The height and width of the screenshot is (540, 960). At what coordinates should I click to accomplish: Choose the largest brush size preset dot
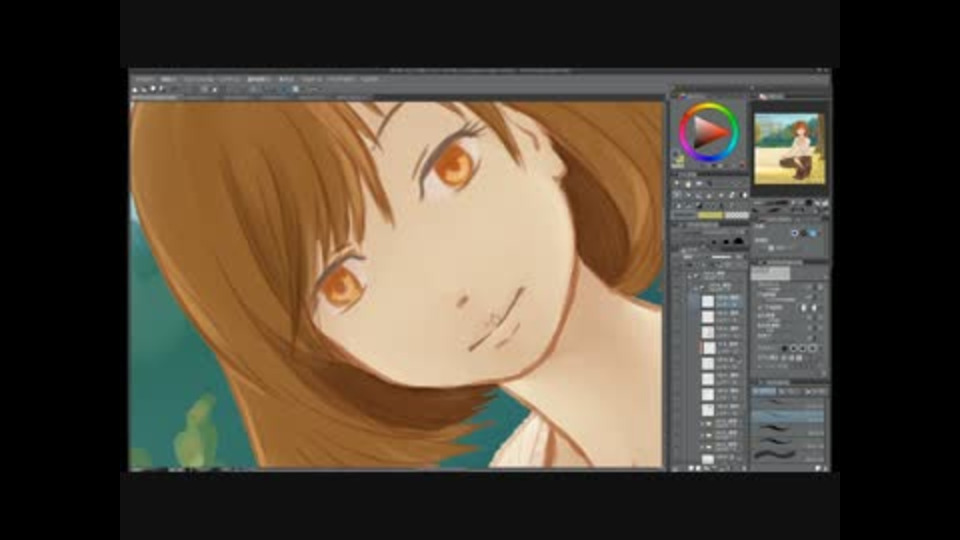tap(739, 241)
